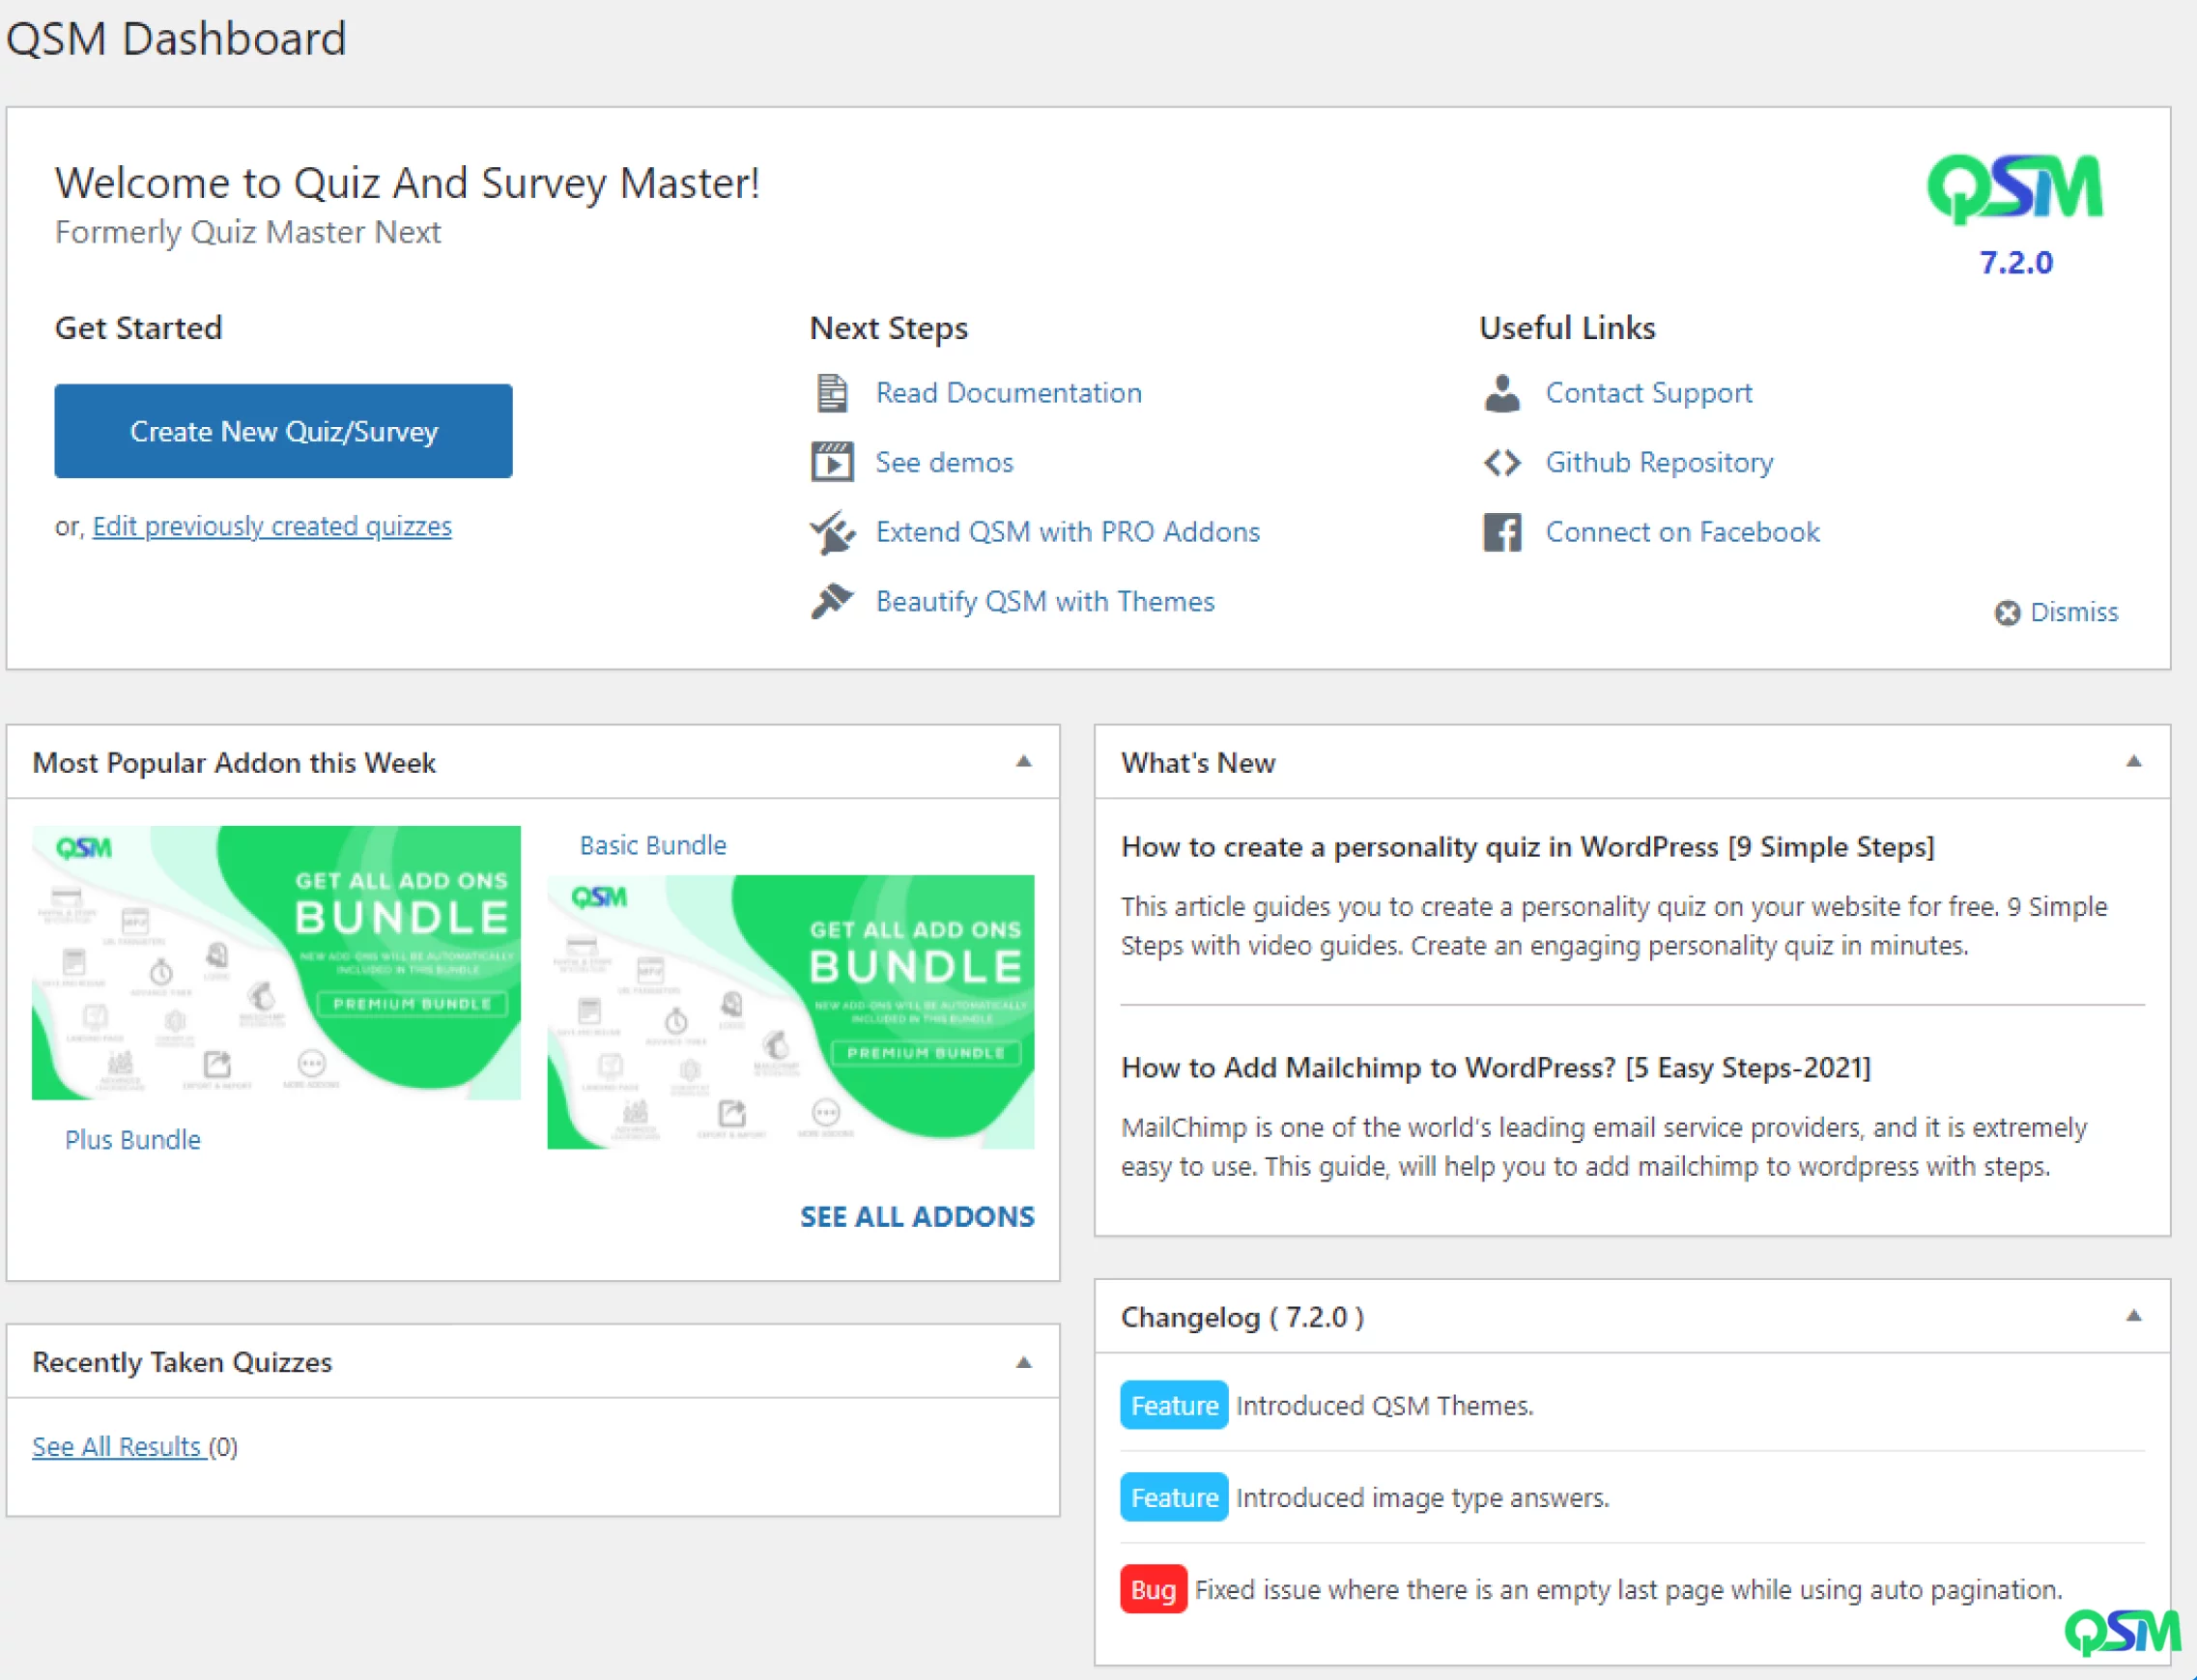Screen dimensions: 2197x1680
Task: Click the Github code brackets icon
Action: [x=1501, y=462]
